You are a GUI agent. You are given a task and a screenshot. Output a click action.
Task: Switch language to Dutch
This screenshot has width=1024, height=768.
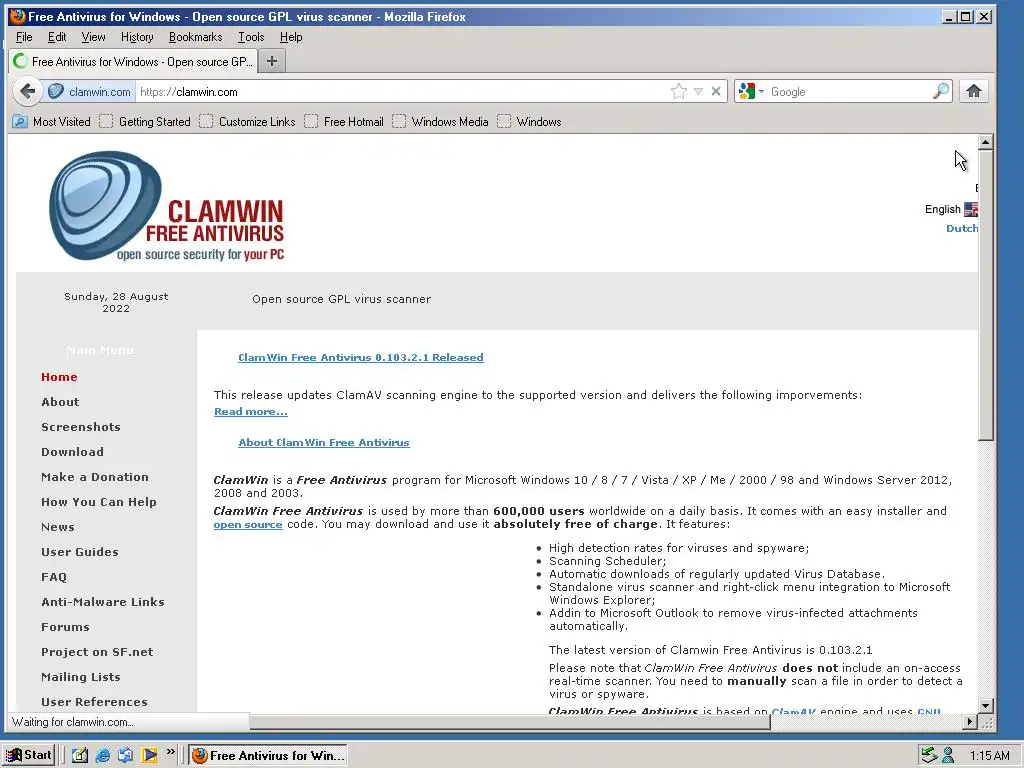point(962,228)
